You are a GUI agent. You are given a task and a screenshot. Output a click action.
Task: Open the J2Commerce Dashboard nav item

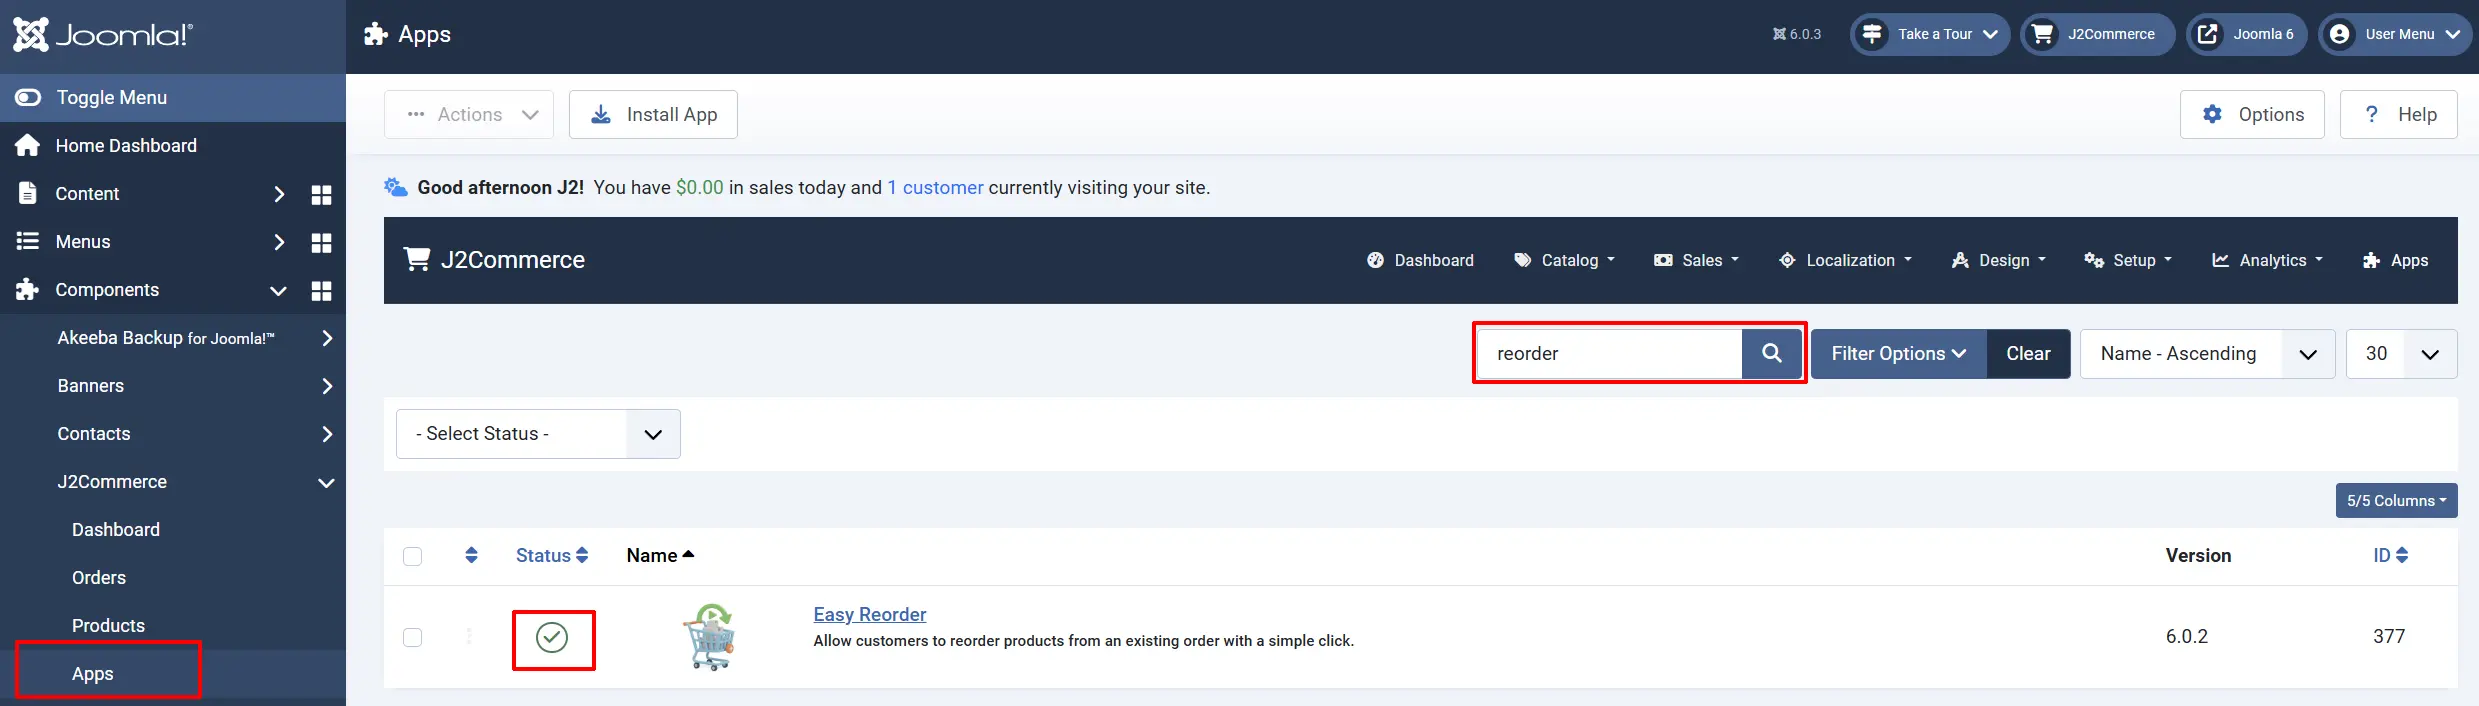tap(1420, 260)
